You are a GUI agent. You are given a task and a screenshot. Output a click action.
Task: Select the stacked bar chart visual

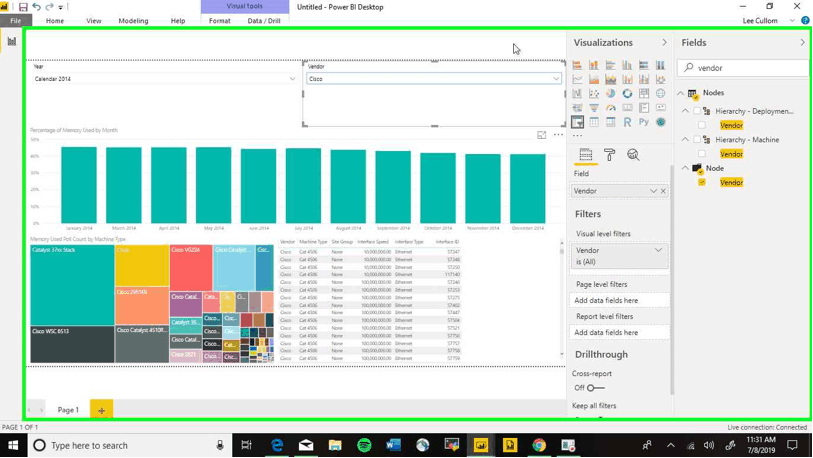[577, 65]
